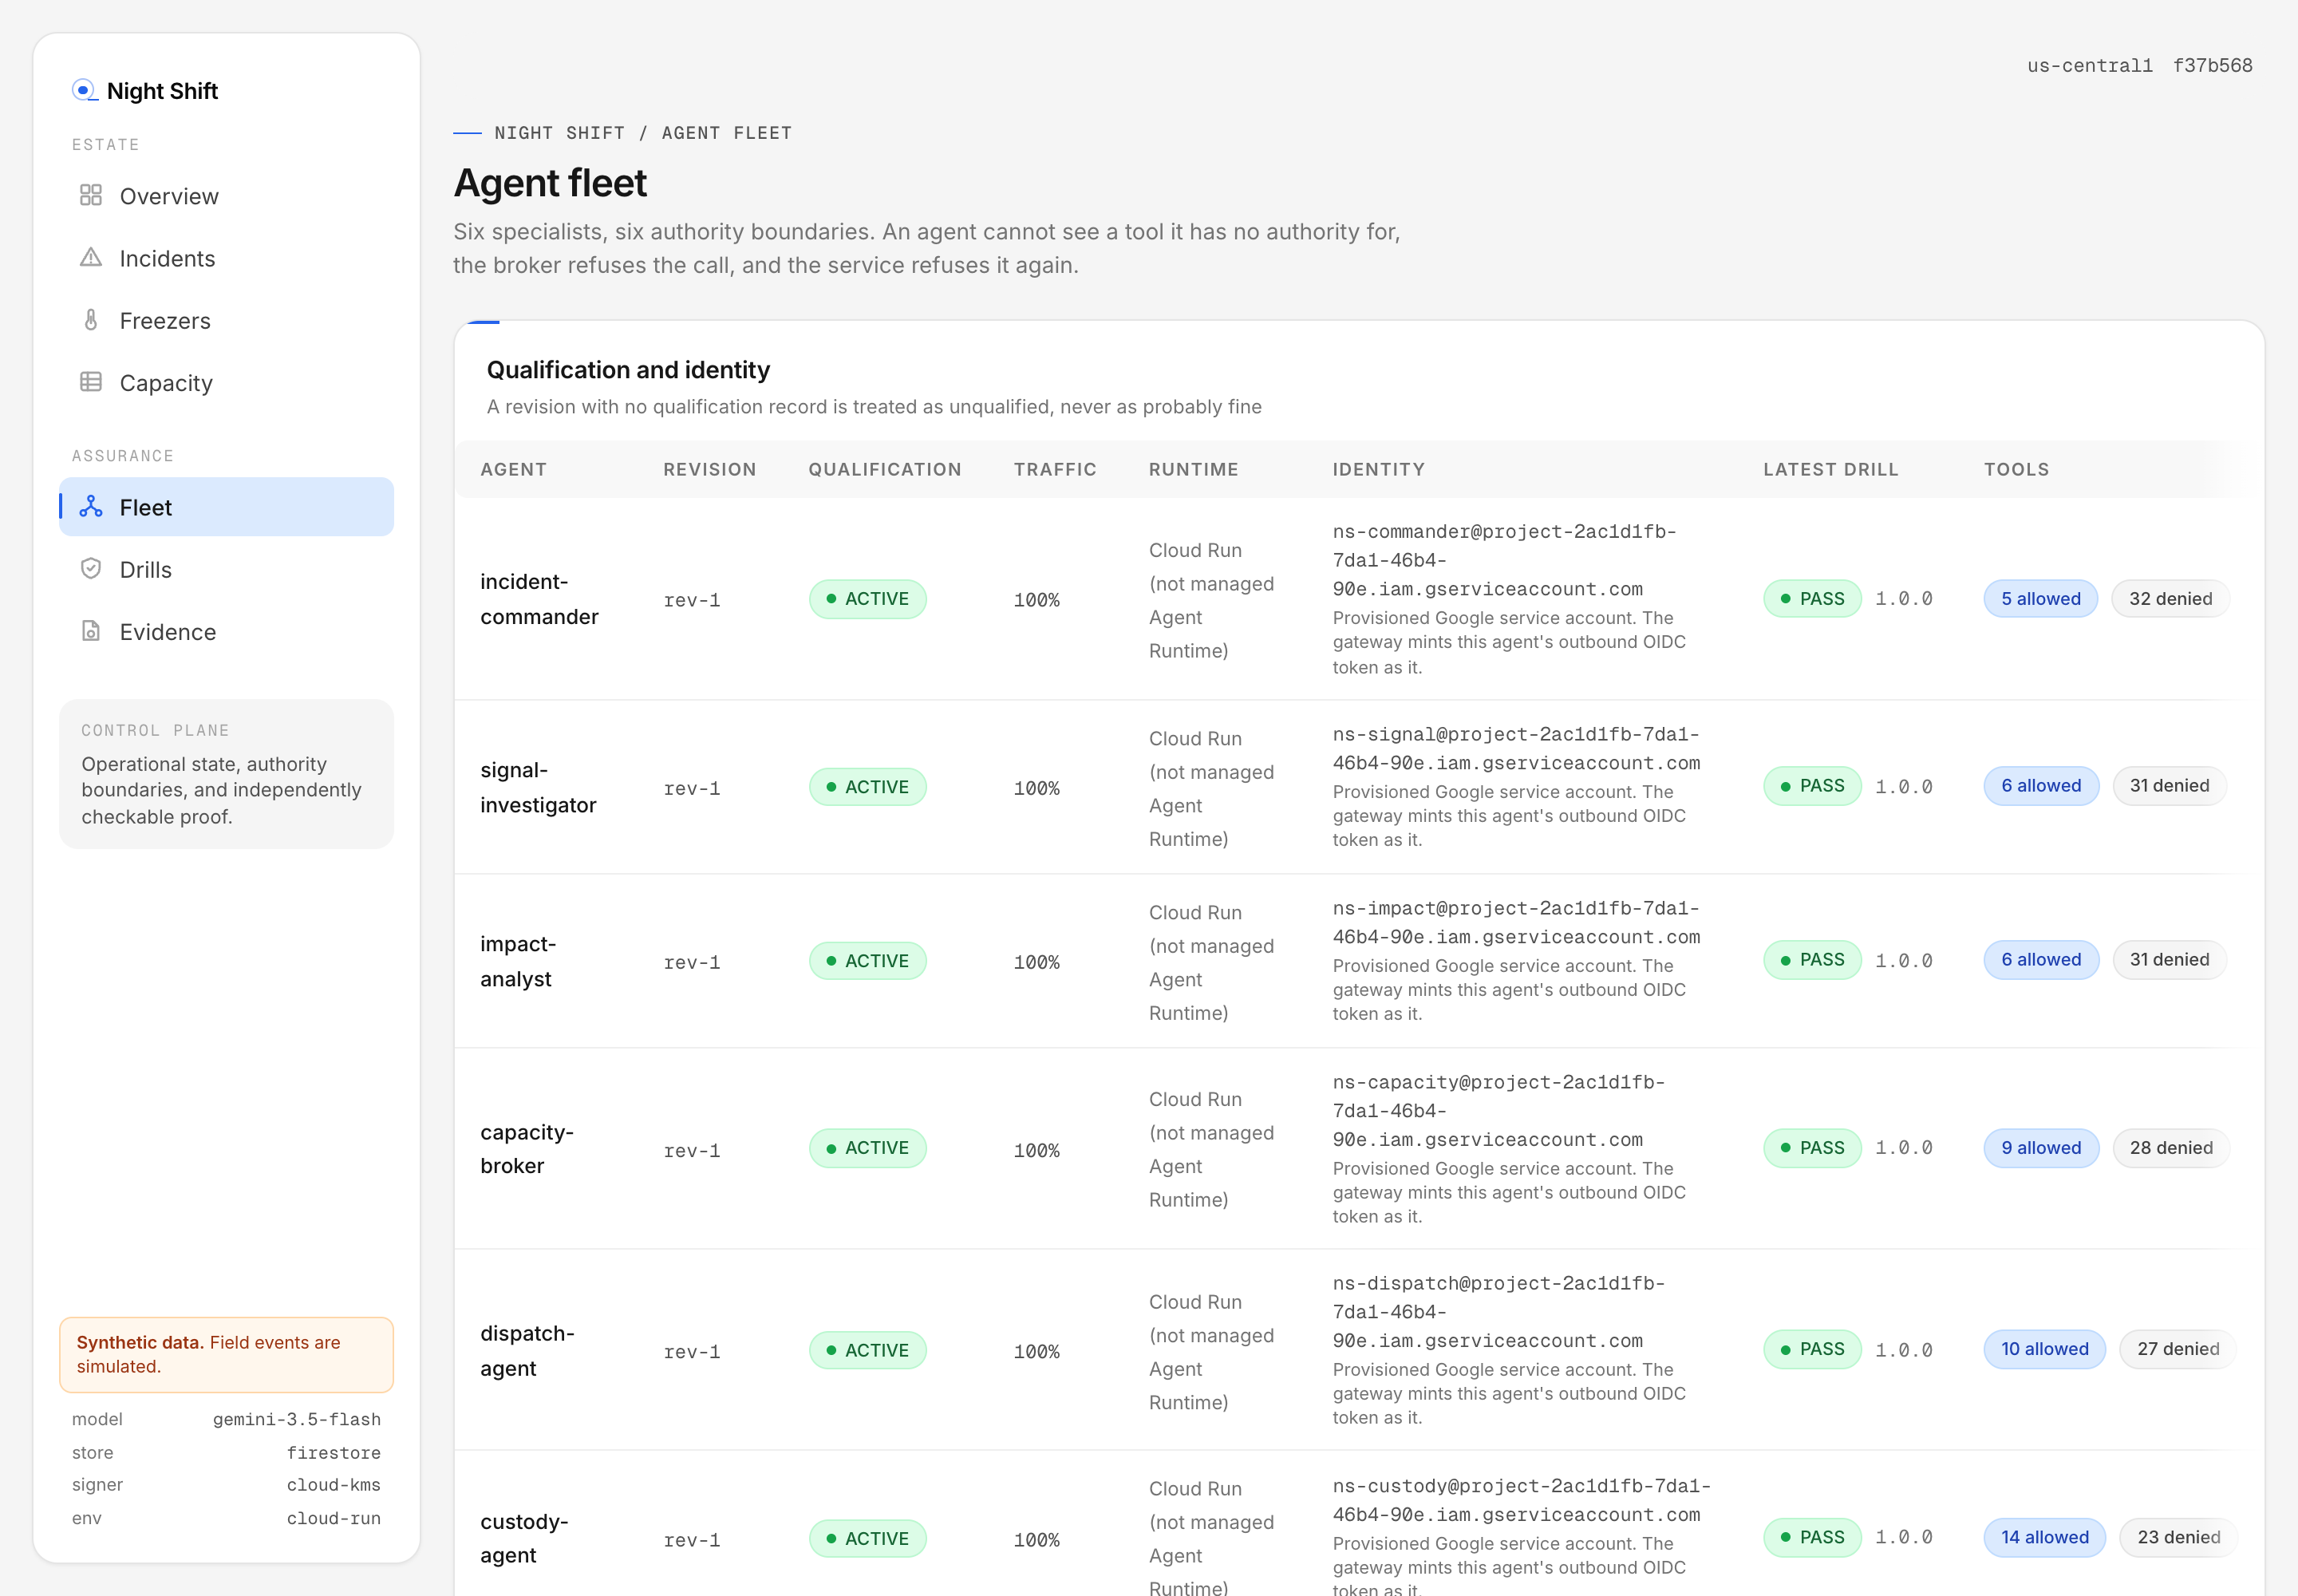Click PASS drill badge for dispatch-agent
The width and height of the screenshot is (2298, 1596).
tap(1812, 1349)
